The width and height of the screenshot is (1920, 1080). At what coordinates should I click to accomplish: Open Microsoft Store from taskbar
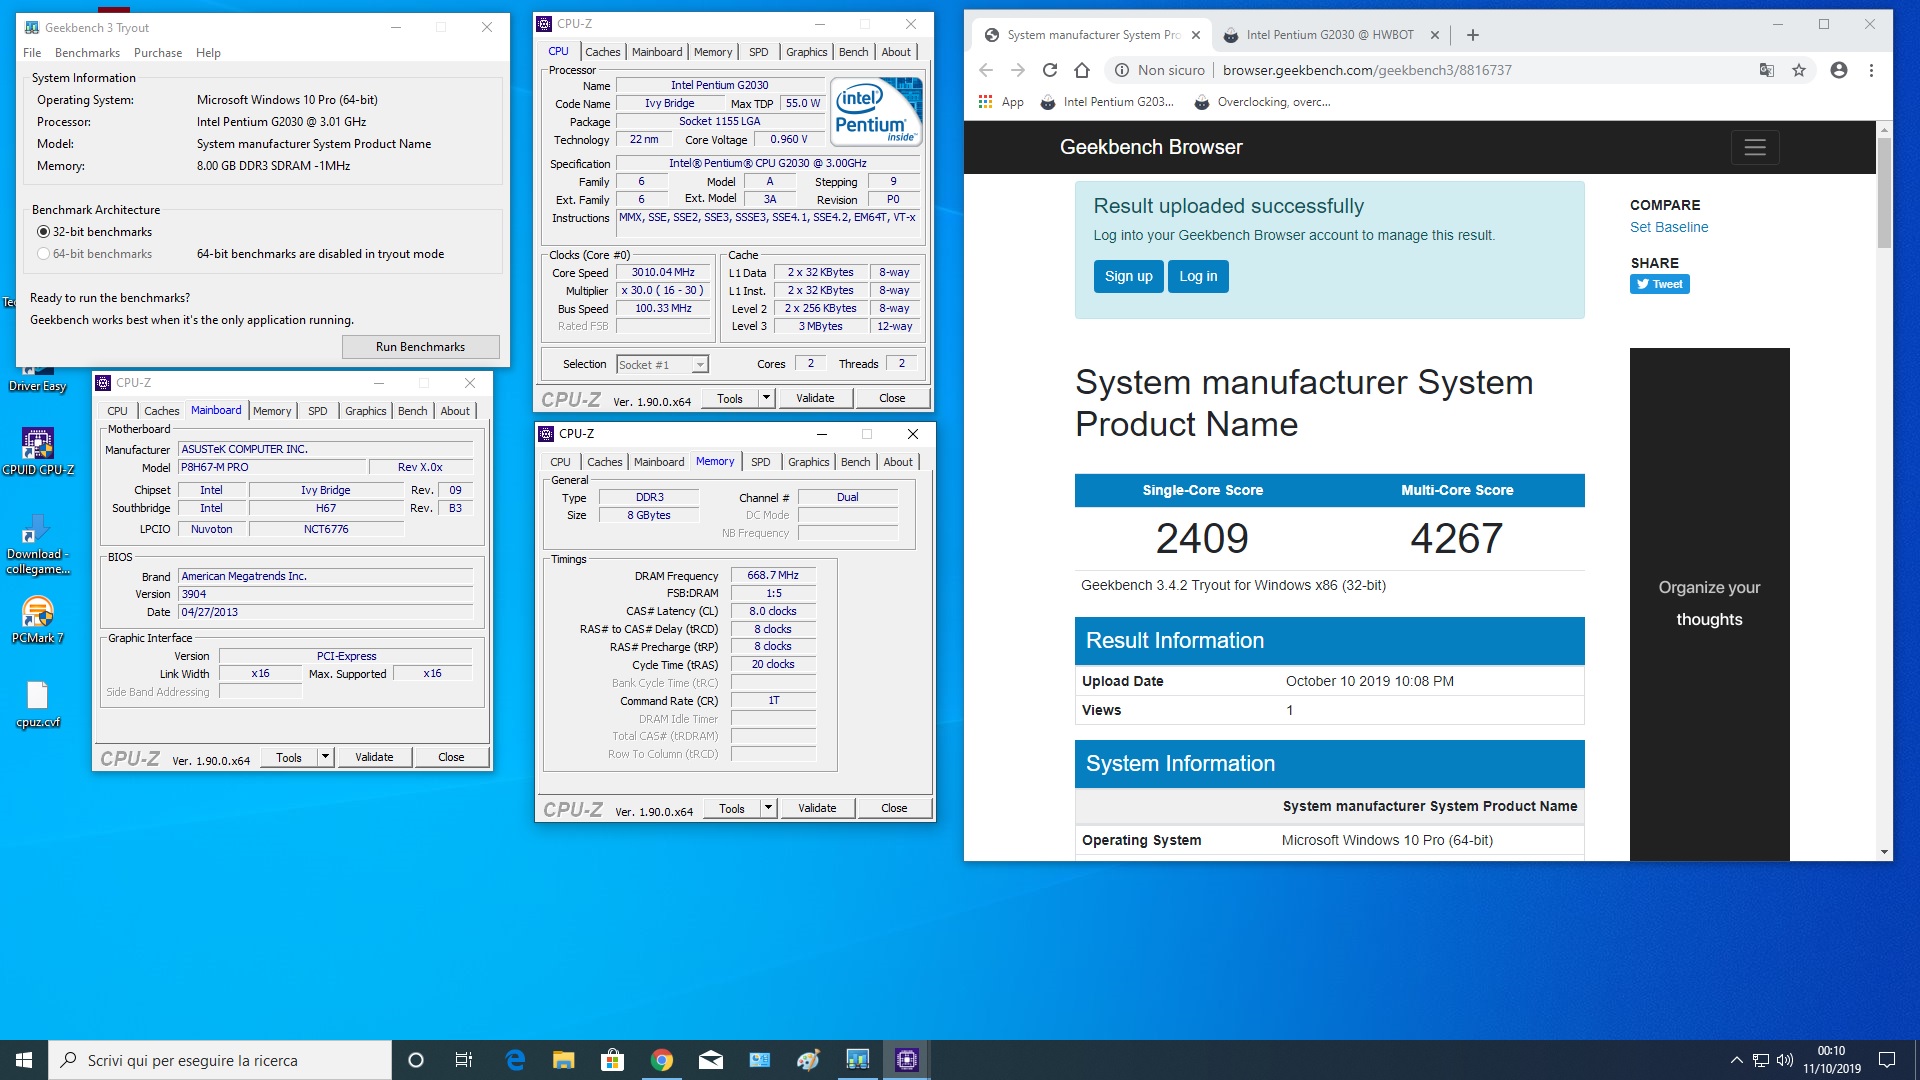pyautogui.click(x=613, y=1060)
